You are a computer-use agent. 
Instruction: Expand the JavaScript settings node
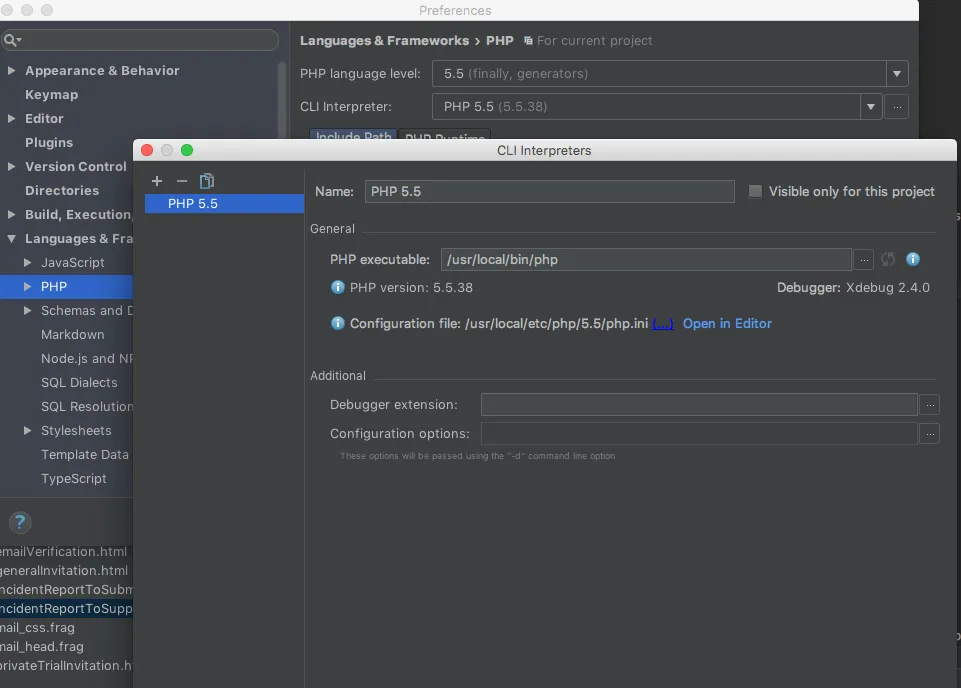coord(28,262)
